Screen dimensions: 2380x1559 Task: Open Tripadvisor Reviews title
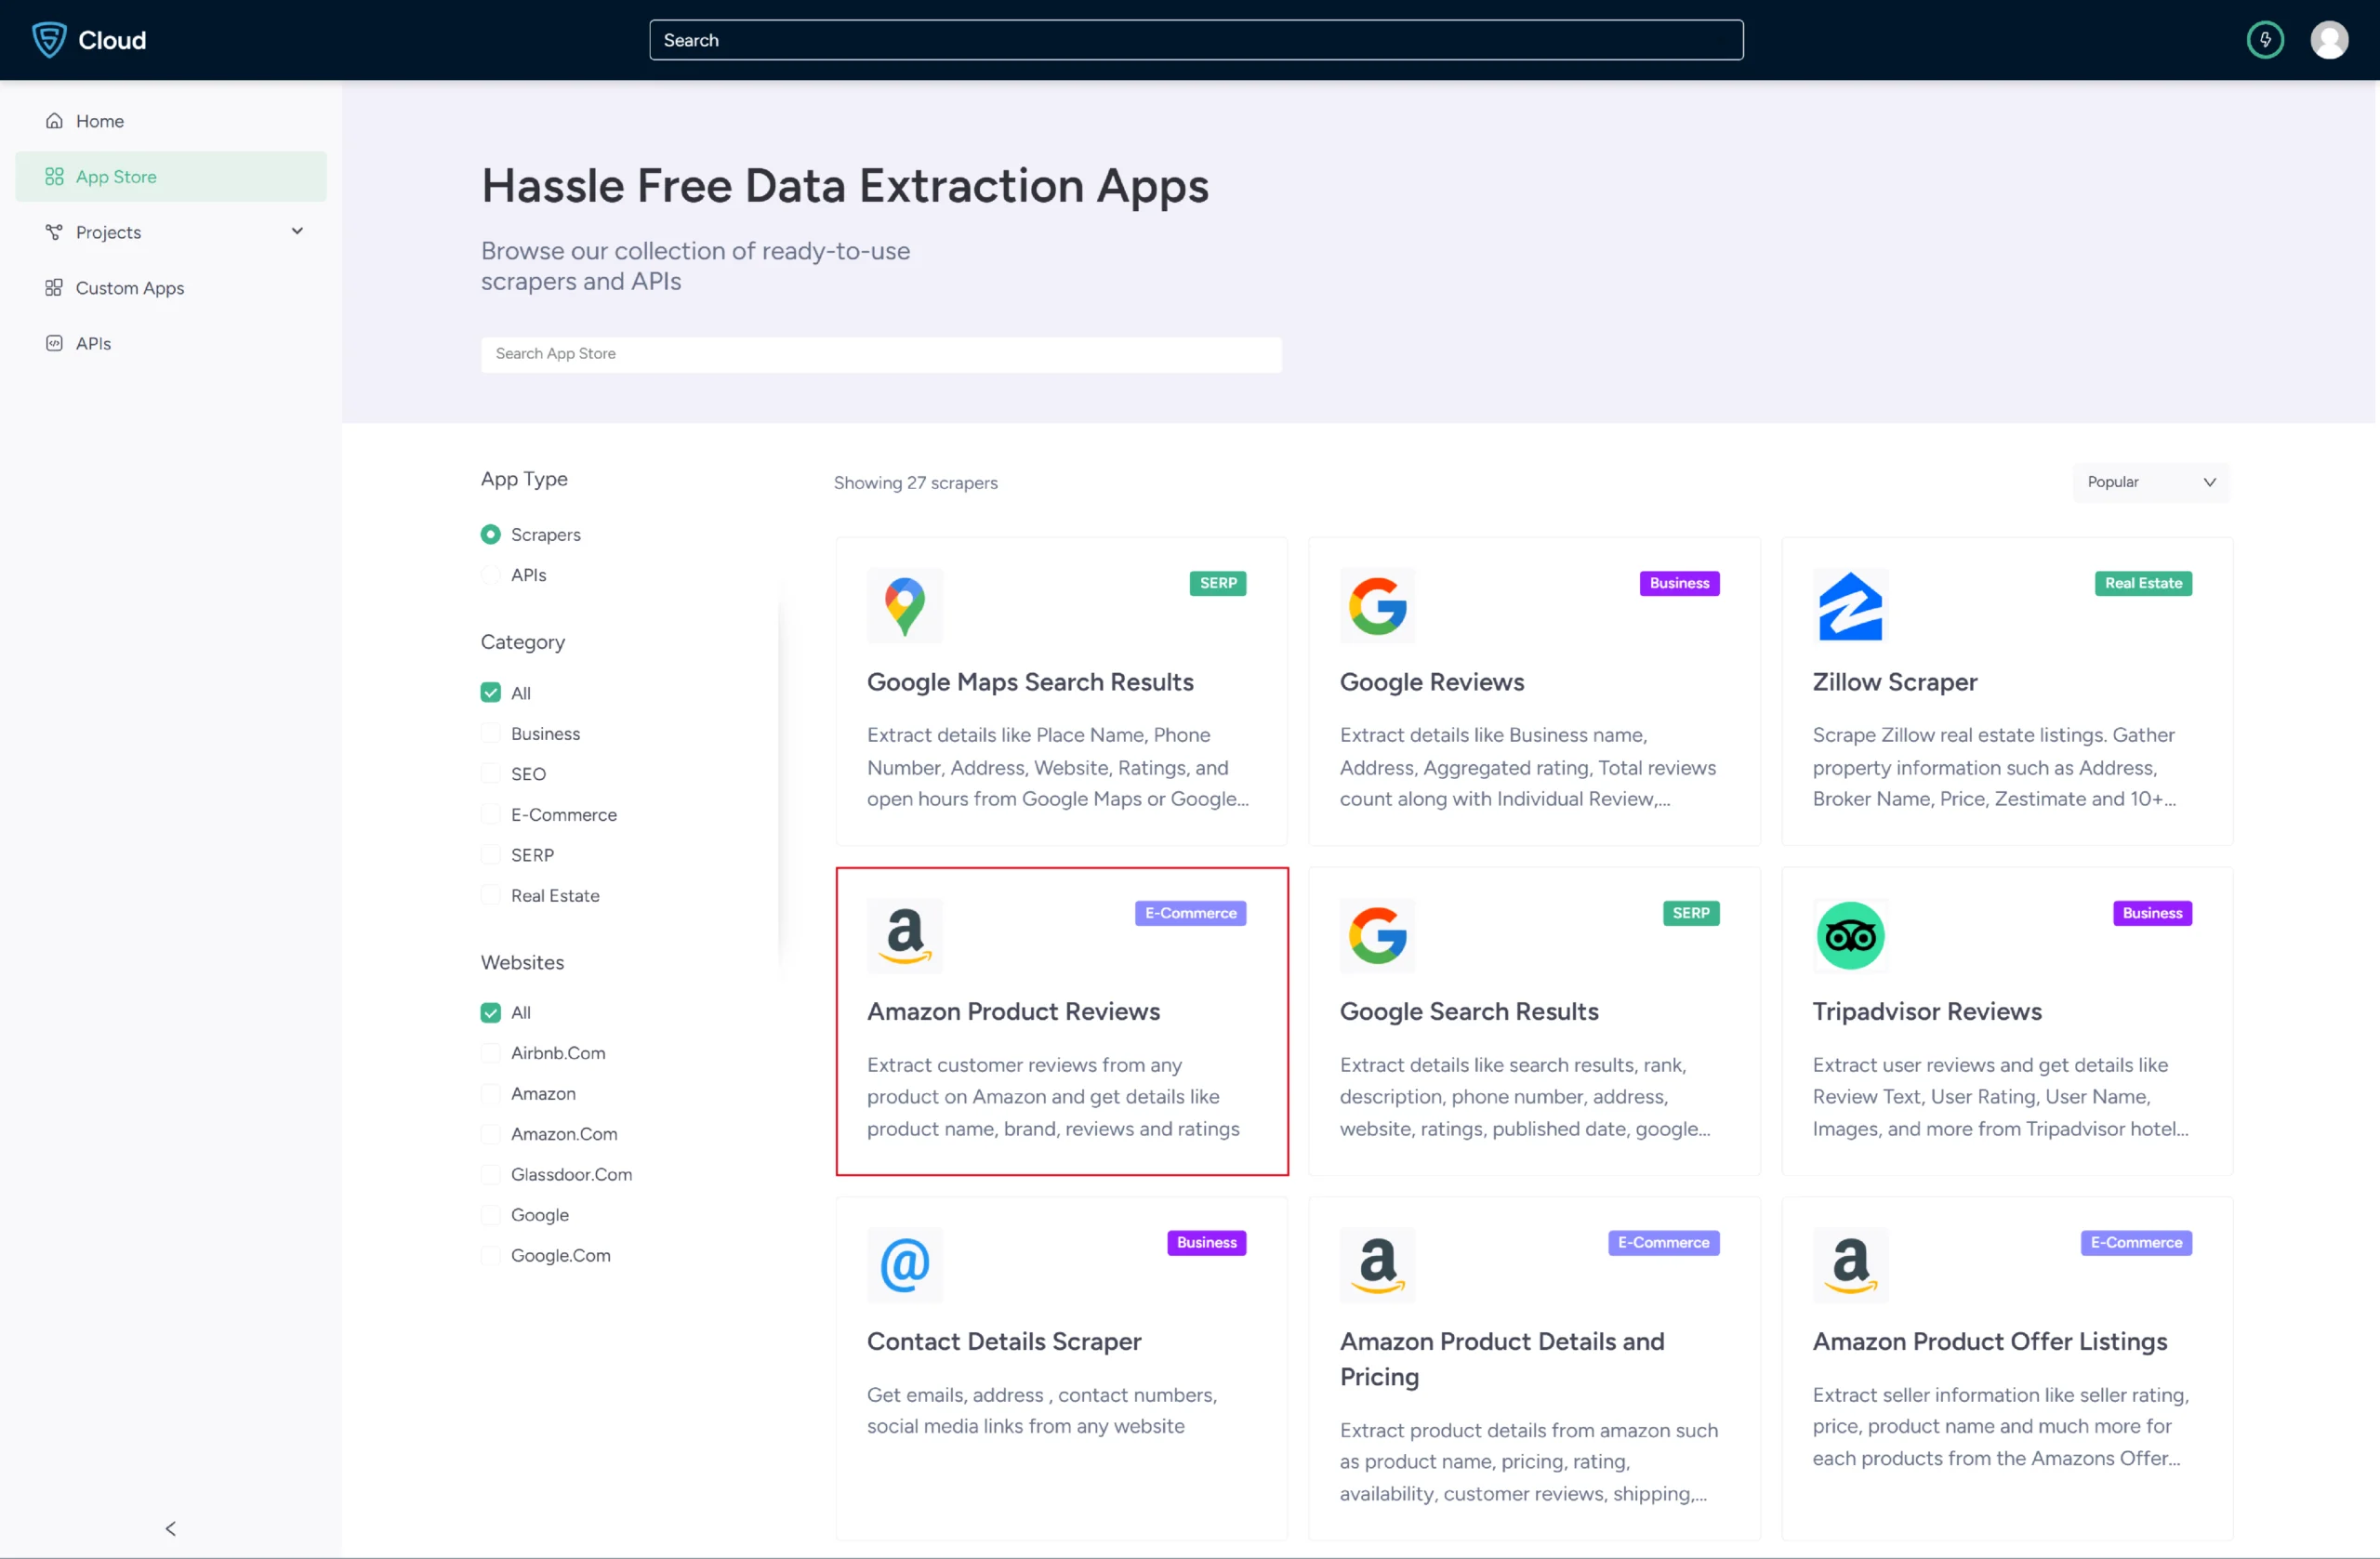click(x=1927, y=1011)
